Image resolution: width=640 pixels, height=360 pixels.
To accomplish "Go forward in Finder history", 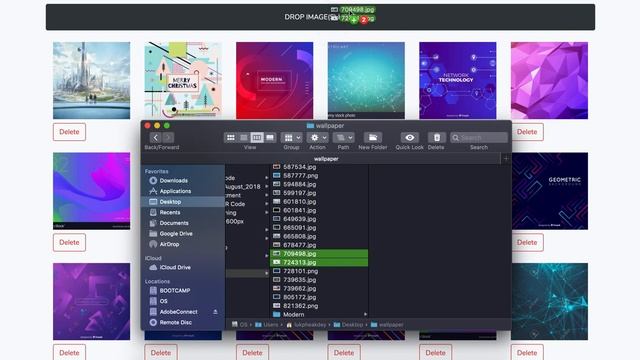I will 168,138.
